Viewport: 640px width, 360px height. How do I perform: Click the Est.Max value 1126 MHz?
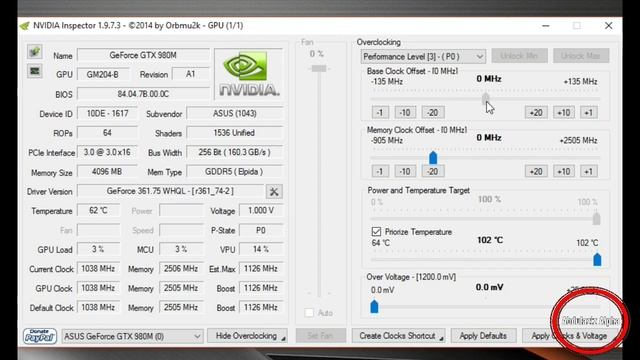click(x=261, y=269)
